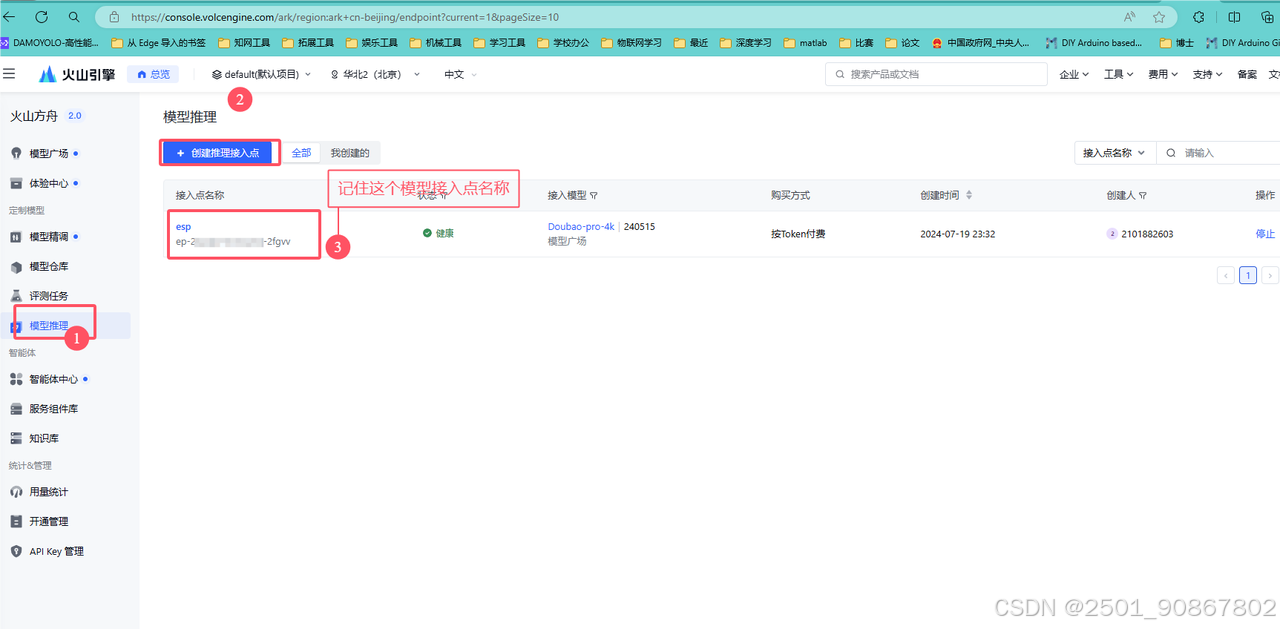
Task: Filter by 创建人 funnel icon
Action: tap(1143, 196)
